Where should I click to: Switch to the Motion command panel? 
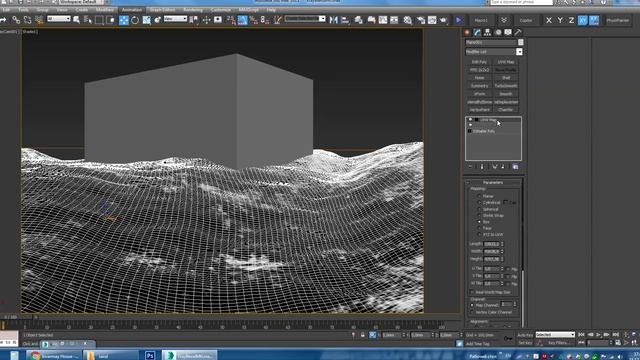498,32
